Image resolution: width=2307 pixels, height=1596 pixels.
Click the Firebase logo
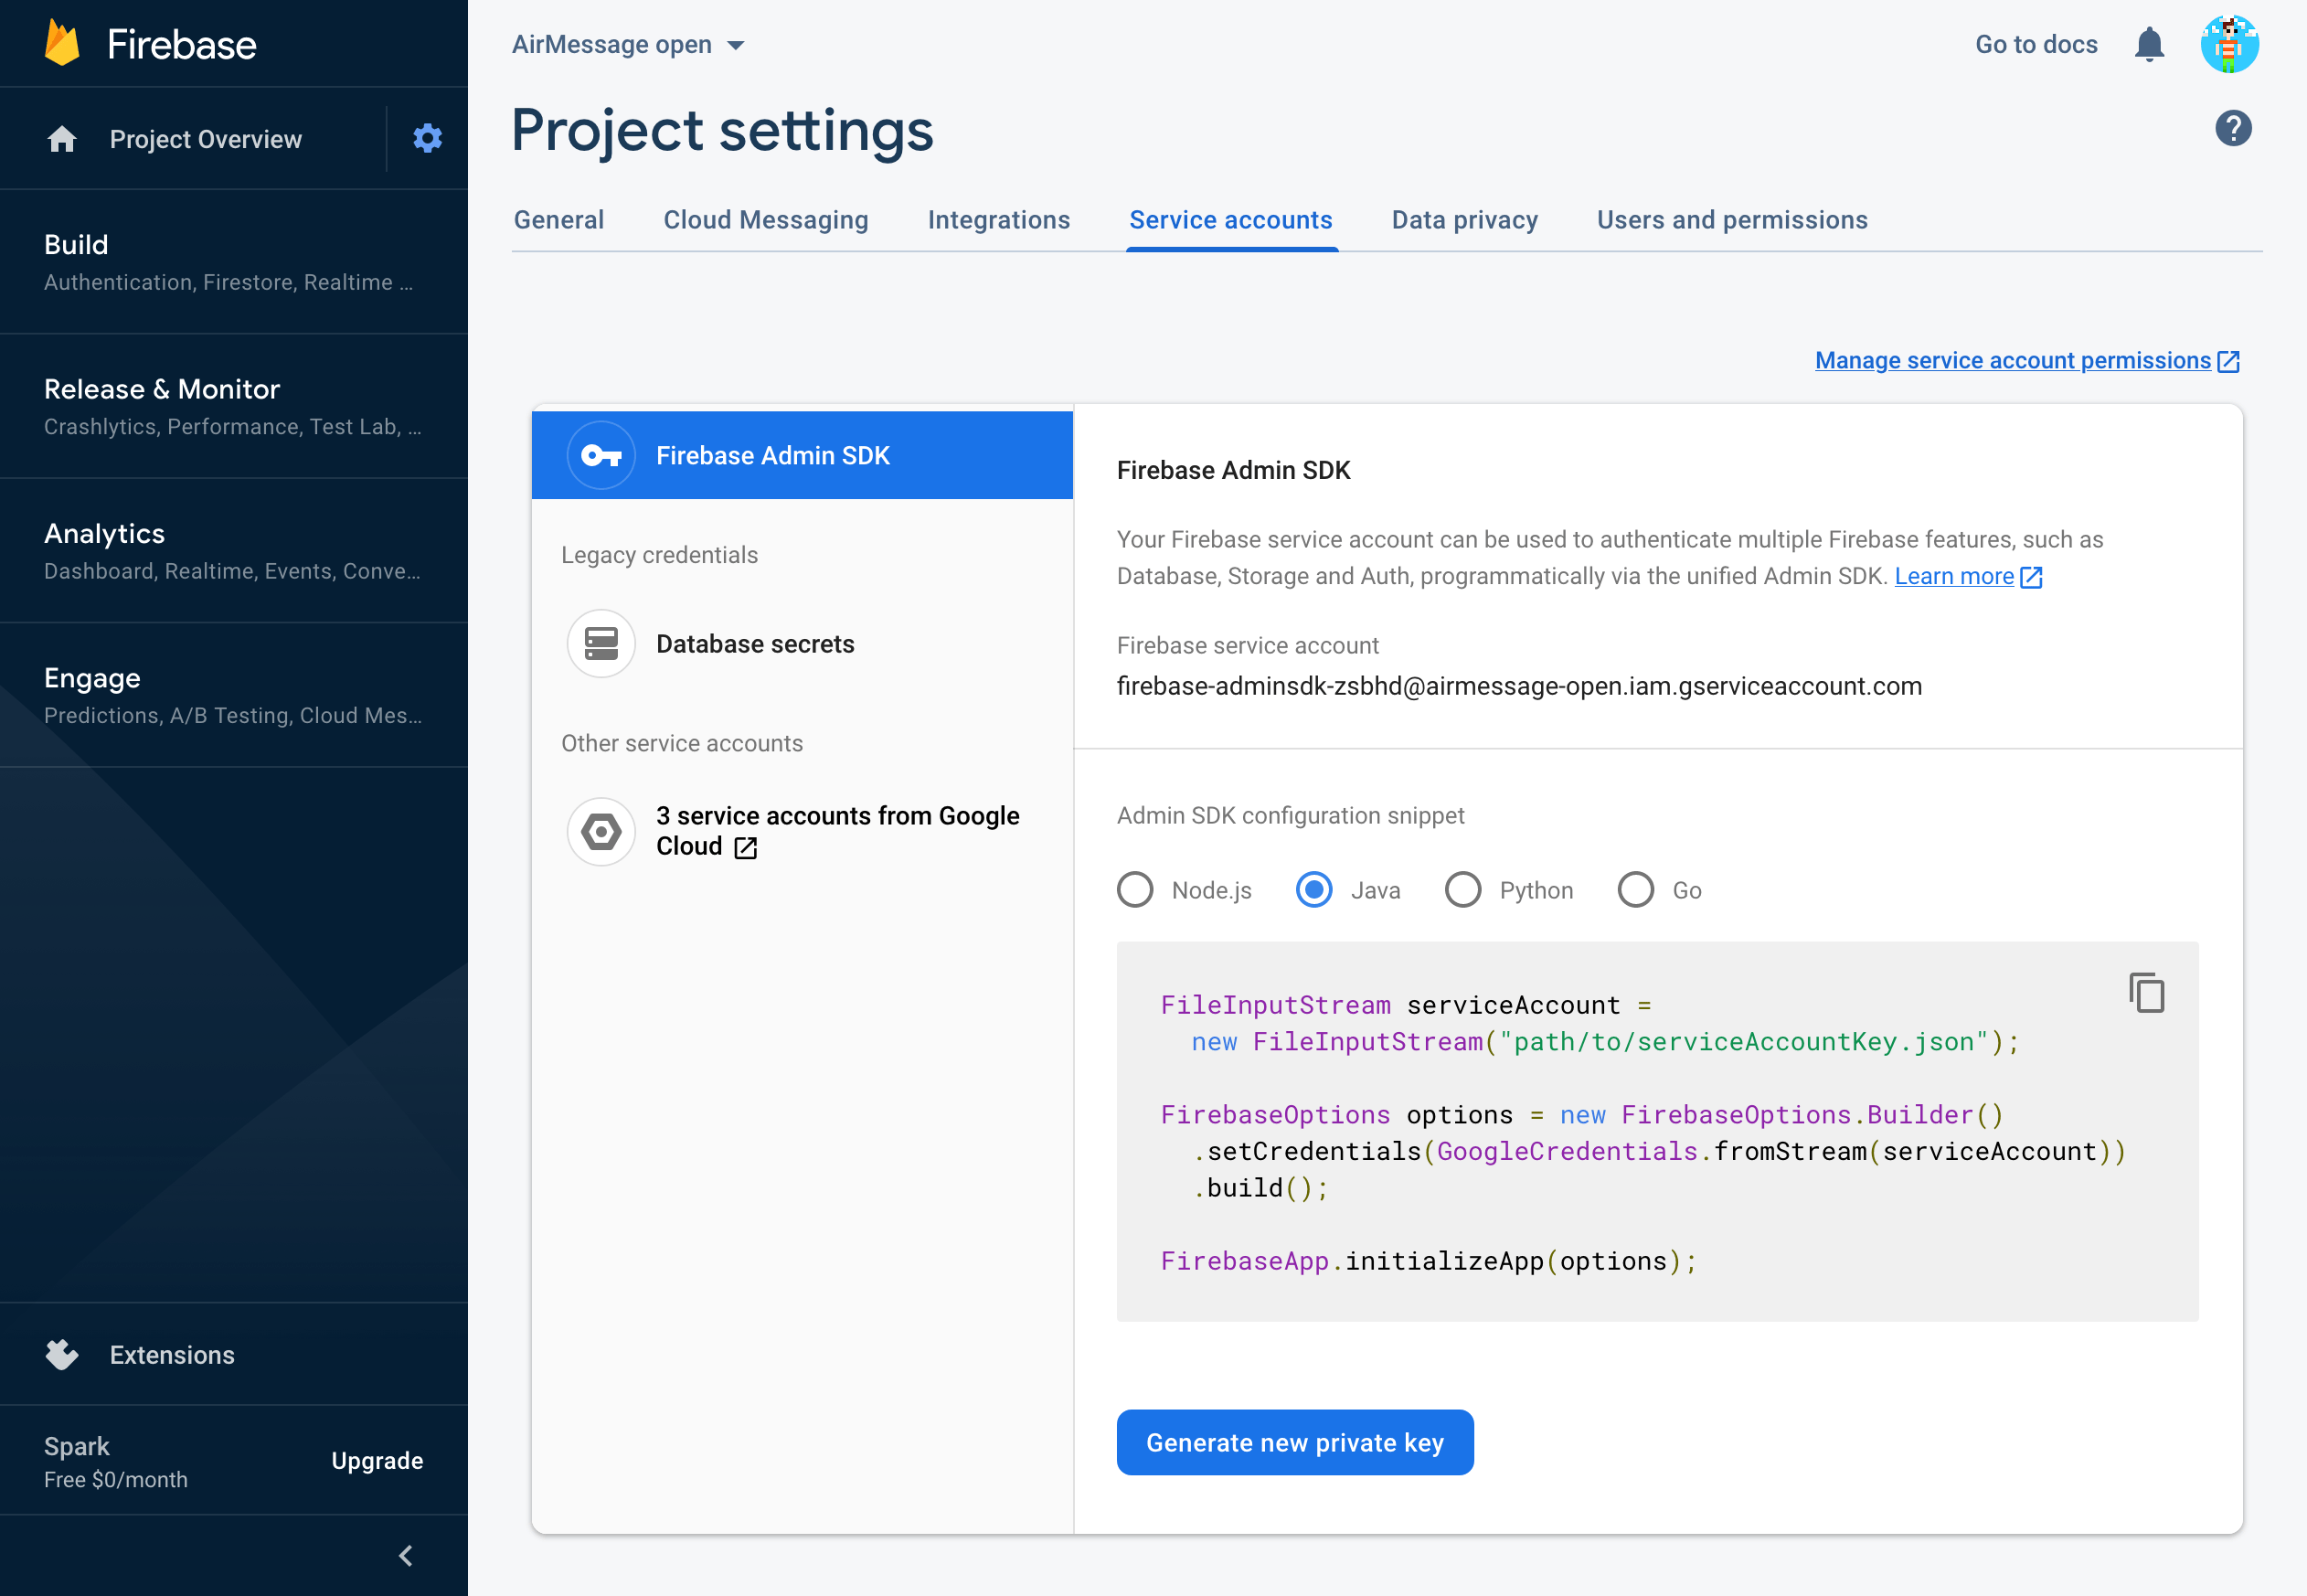coord(62,44)
